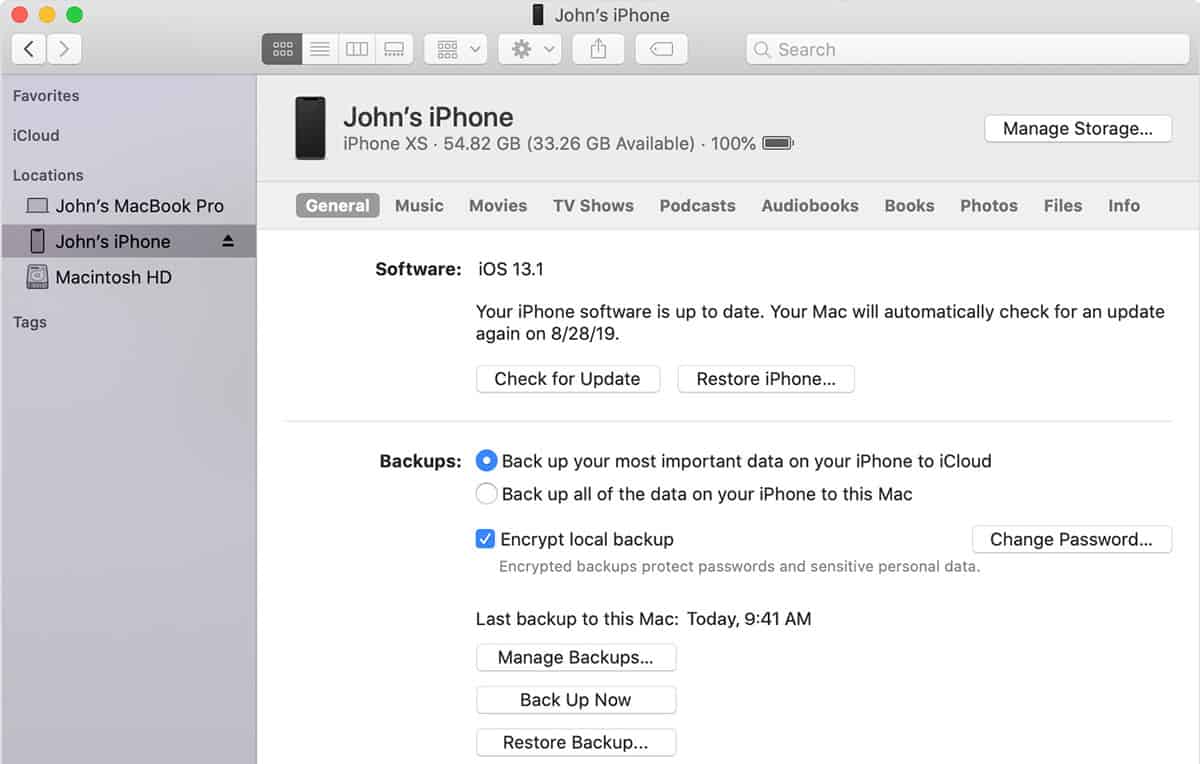This screenshot has height=764, width=1200.
Task: Open the Audiobooks tab
Action: click(810, 205)
